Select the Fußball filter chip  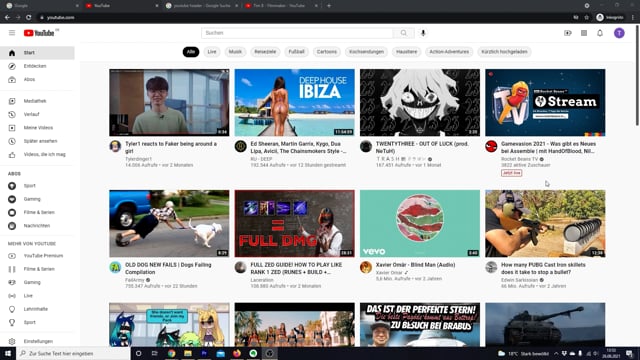pyautogui.click(x=297, y=52)
